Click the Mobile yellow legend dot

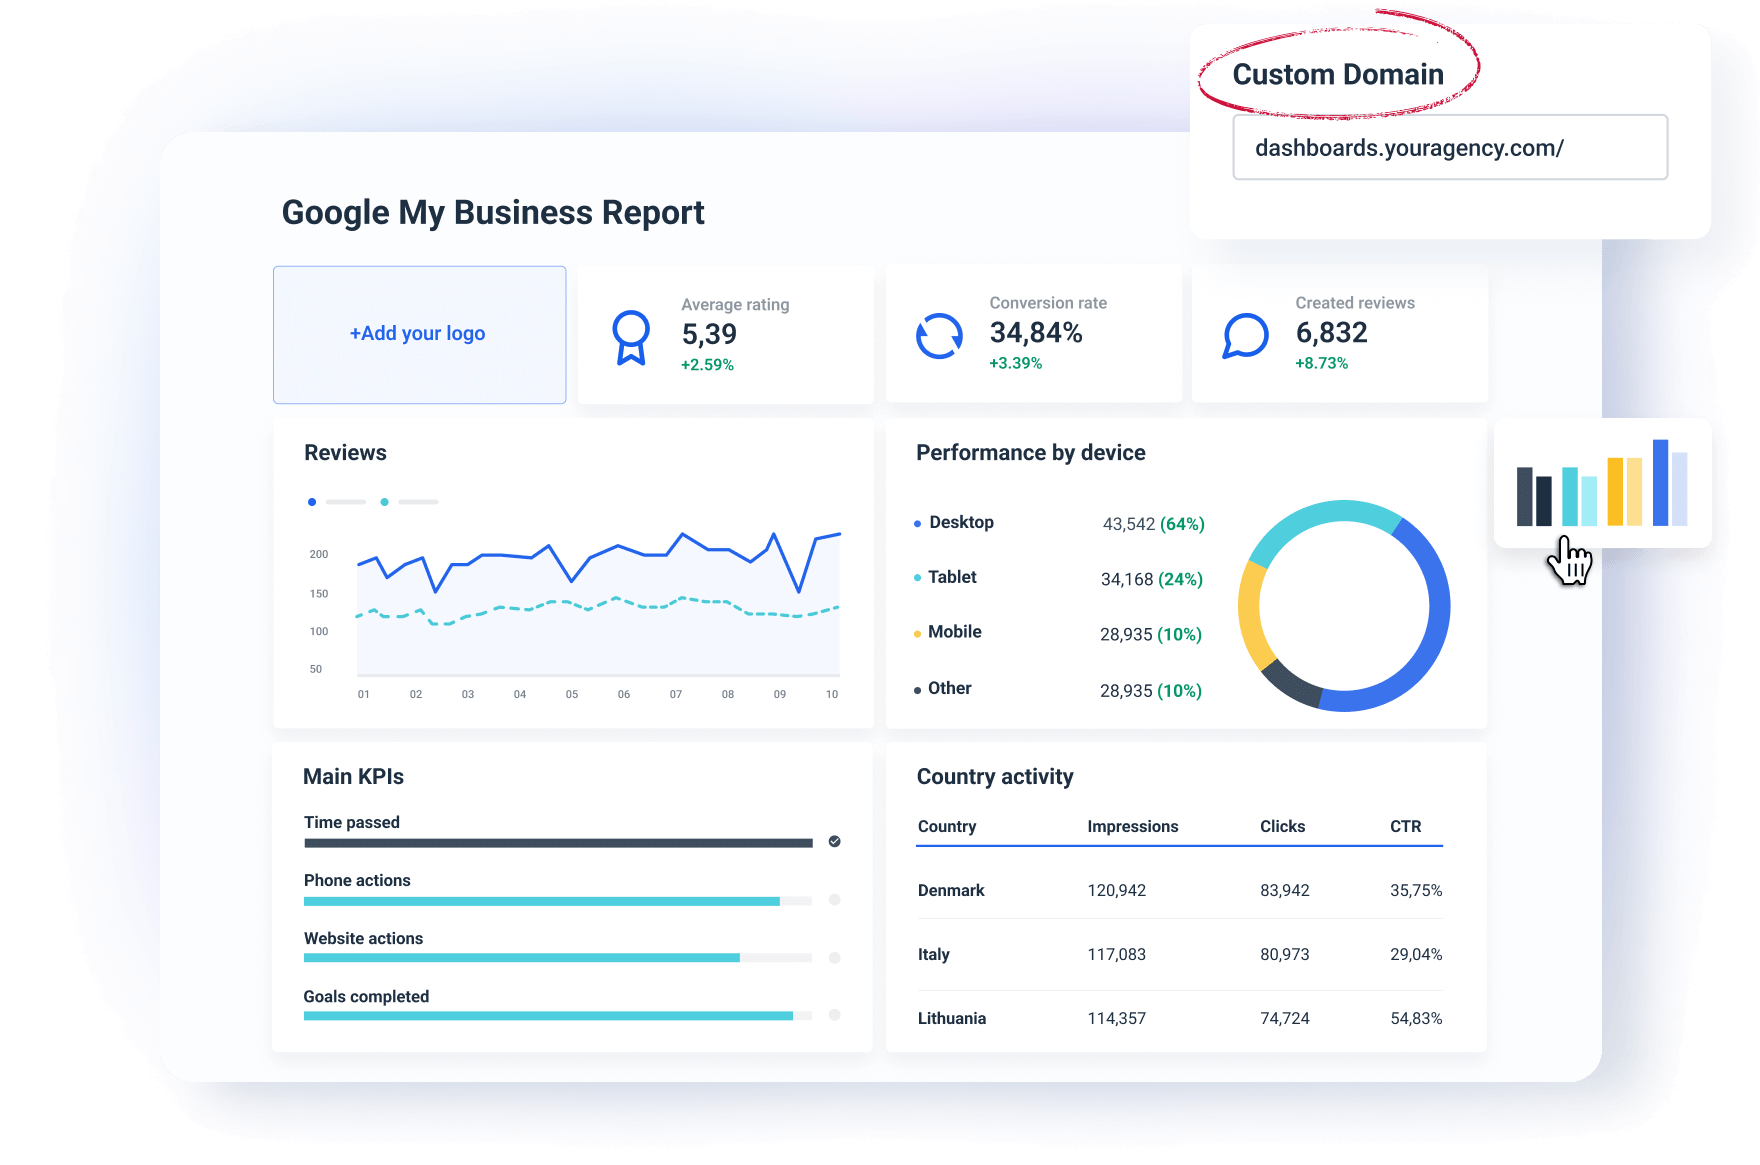[917, 632]
